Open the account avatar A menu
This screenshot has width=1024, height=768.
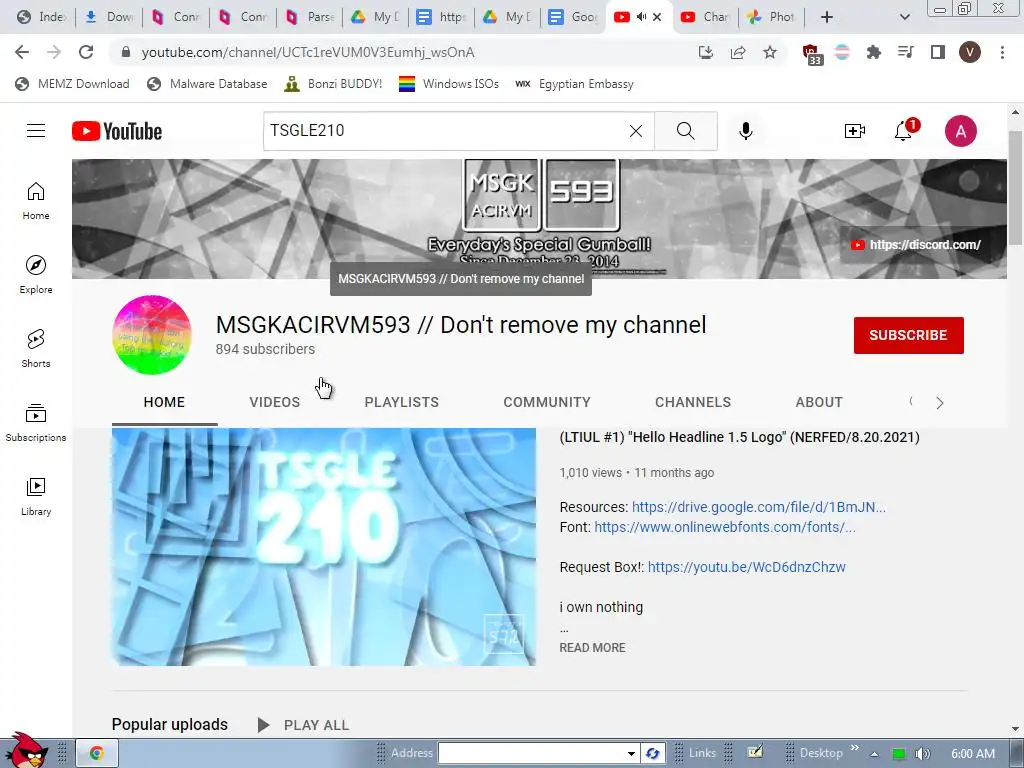tap(961, 131)
